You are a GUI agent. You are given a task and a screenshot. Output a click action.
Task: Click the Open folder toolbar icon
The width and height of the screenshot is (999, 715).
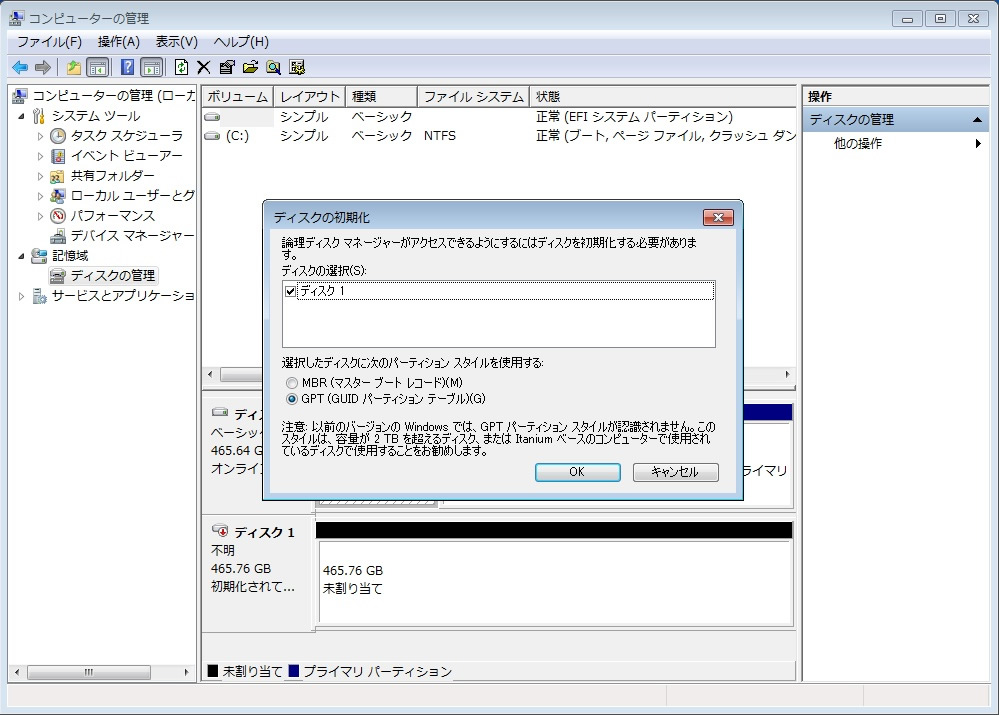(x=250, y=67)
